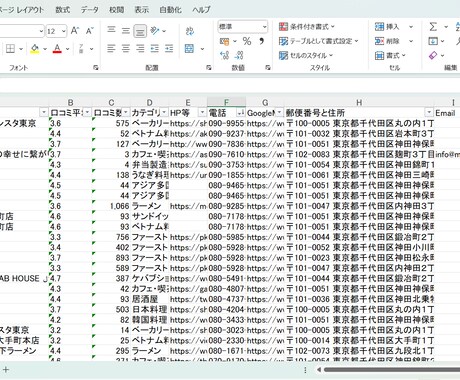Click the borders icon in the Font group

tap(10, 49)
